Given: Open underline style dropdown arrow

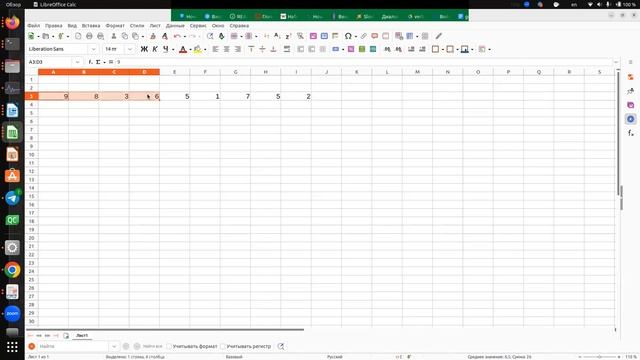Looking at the screenshot, I should tap(173, 49).
